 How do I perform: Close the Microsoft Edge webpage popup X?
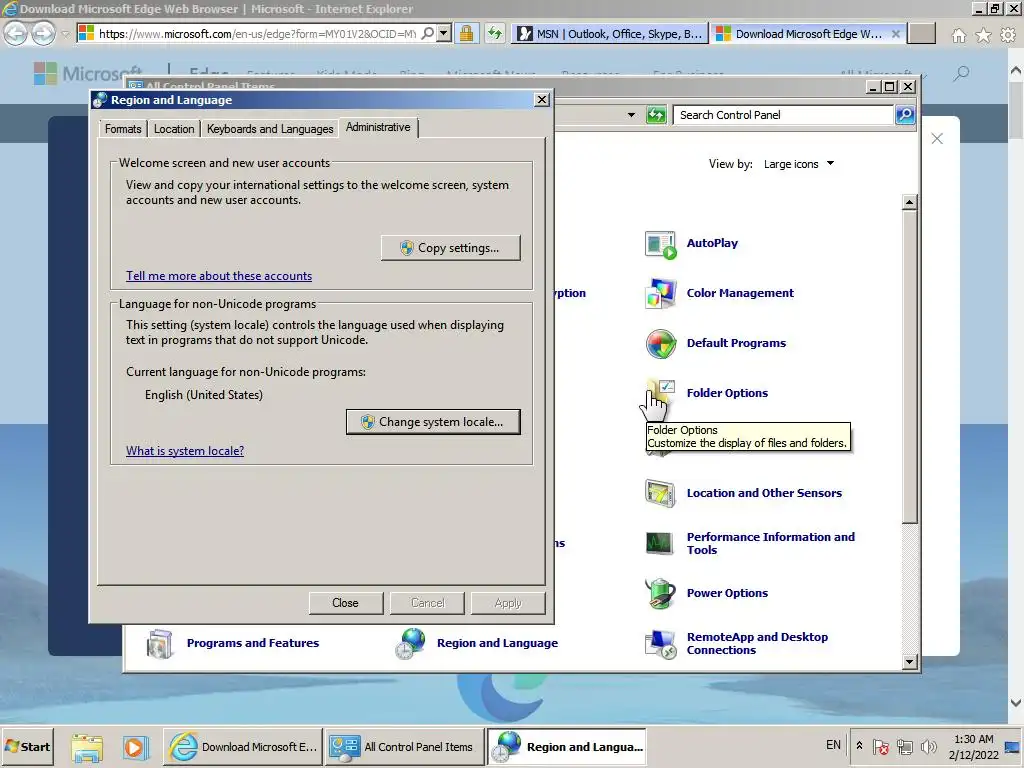[x=937, y=138]
